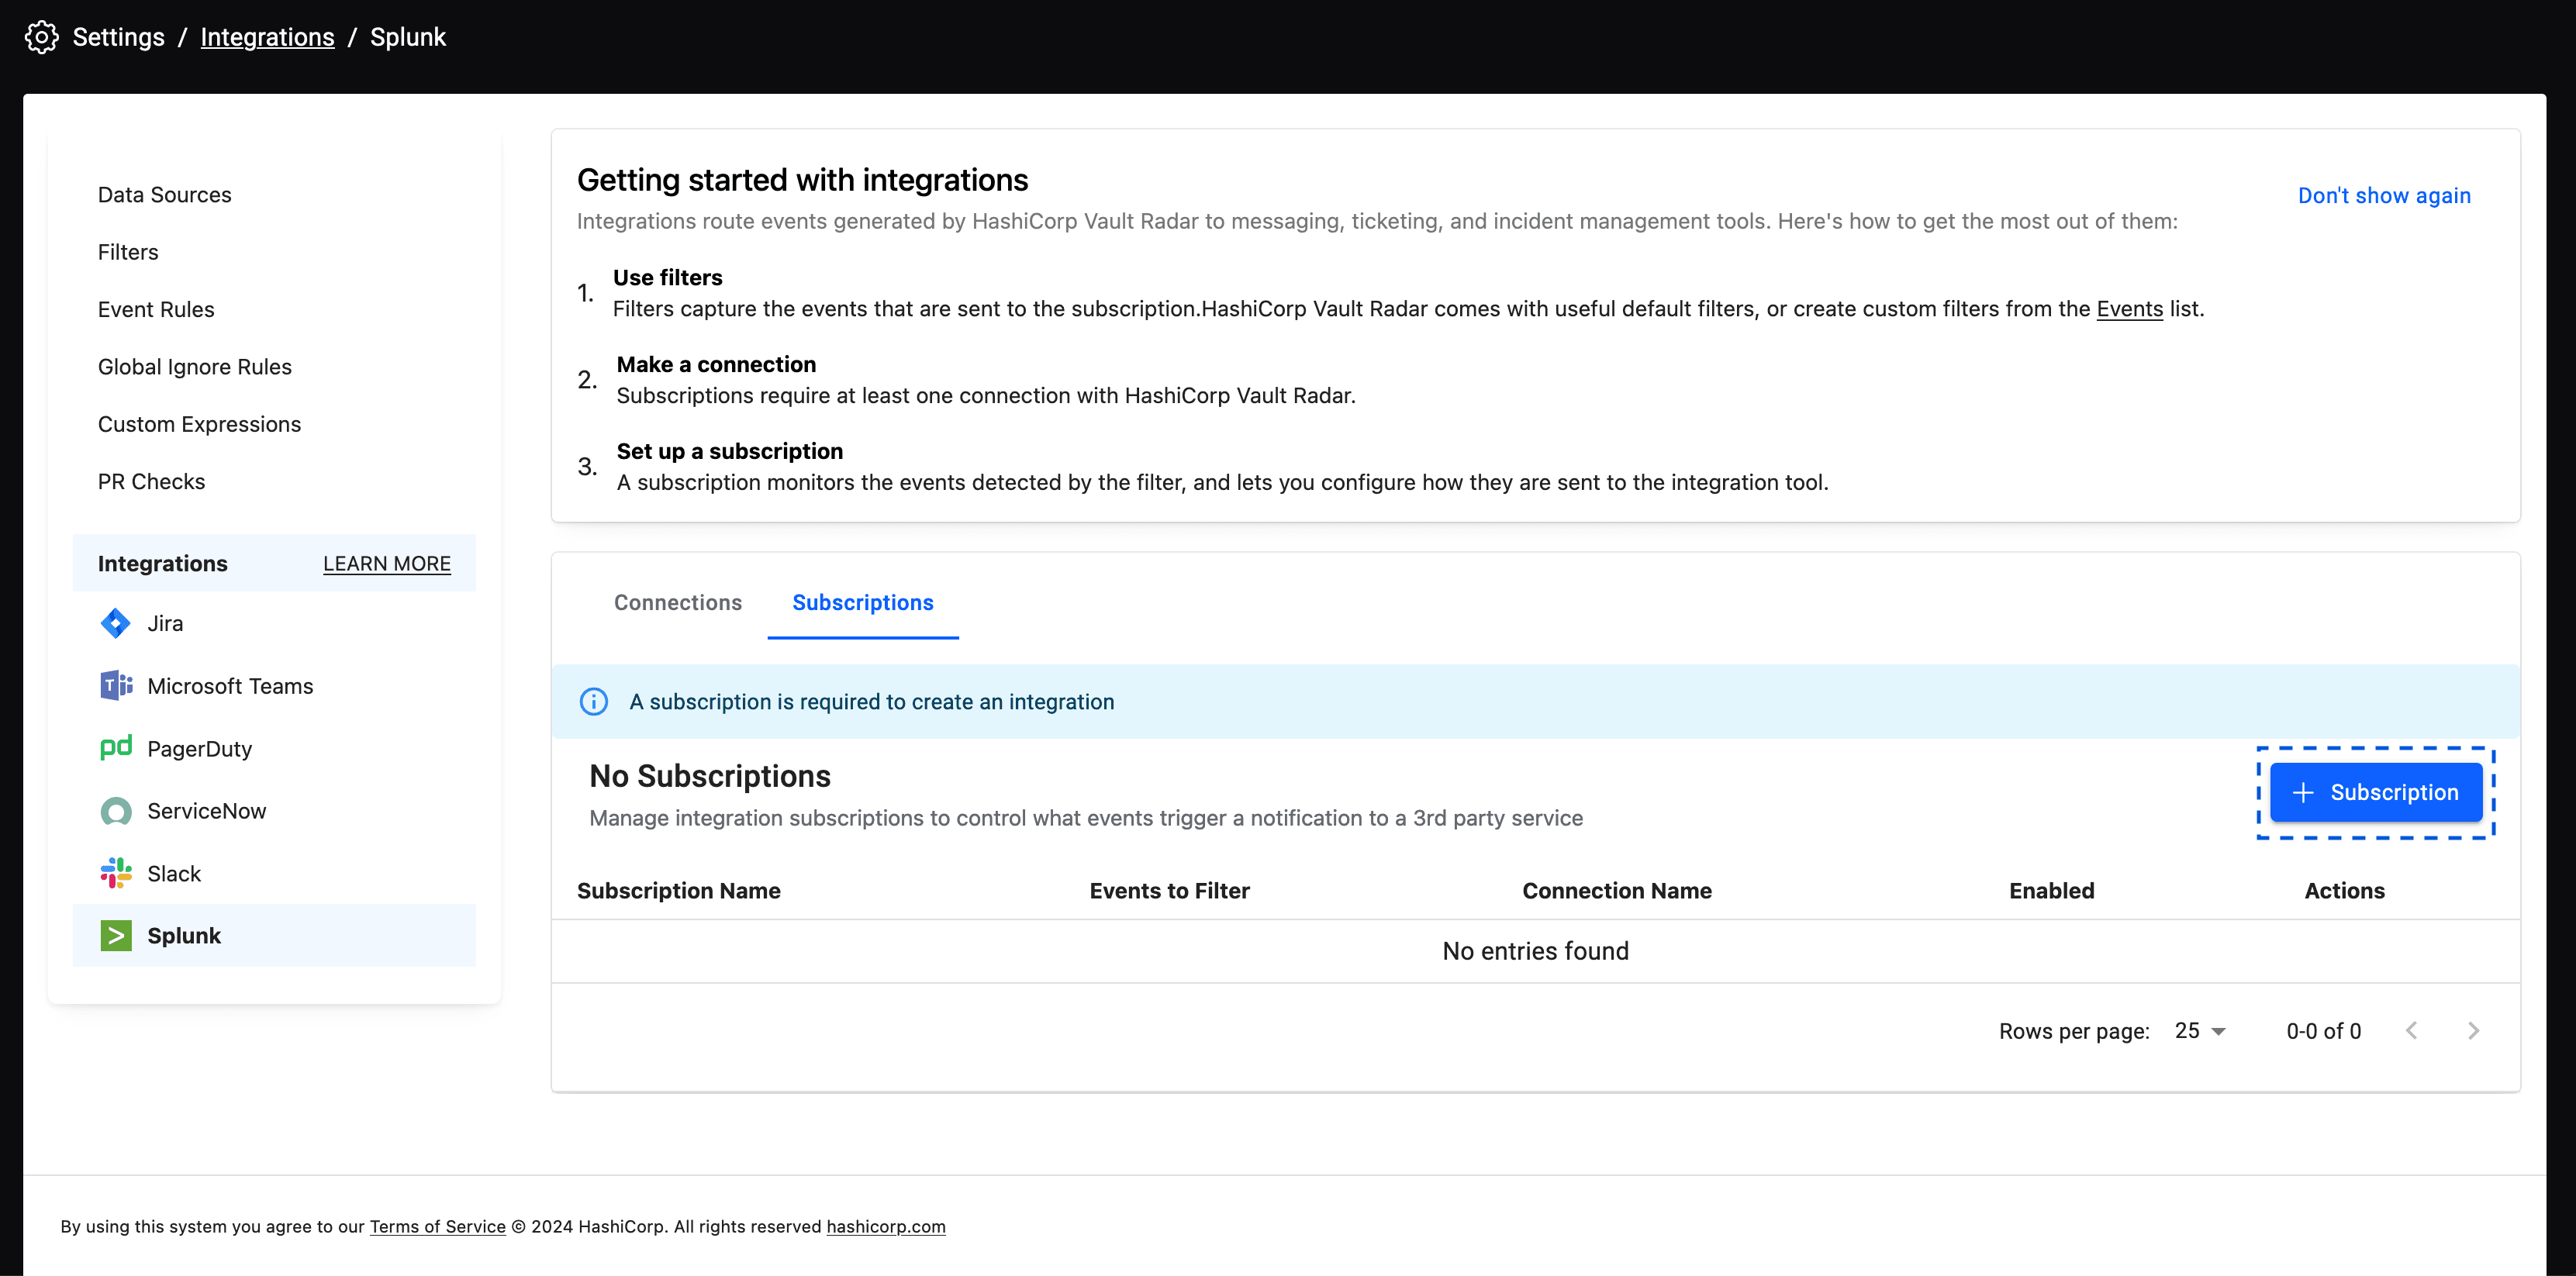Image resolution: width=2576 pixels, height=1276 pixels.
Task: Select the Subscriptions tab
Action: [x=863, y=603]
